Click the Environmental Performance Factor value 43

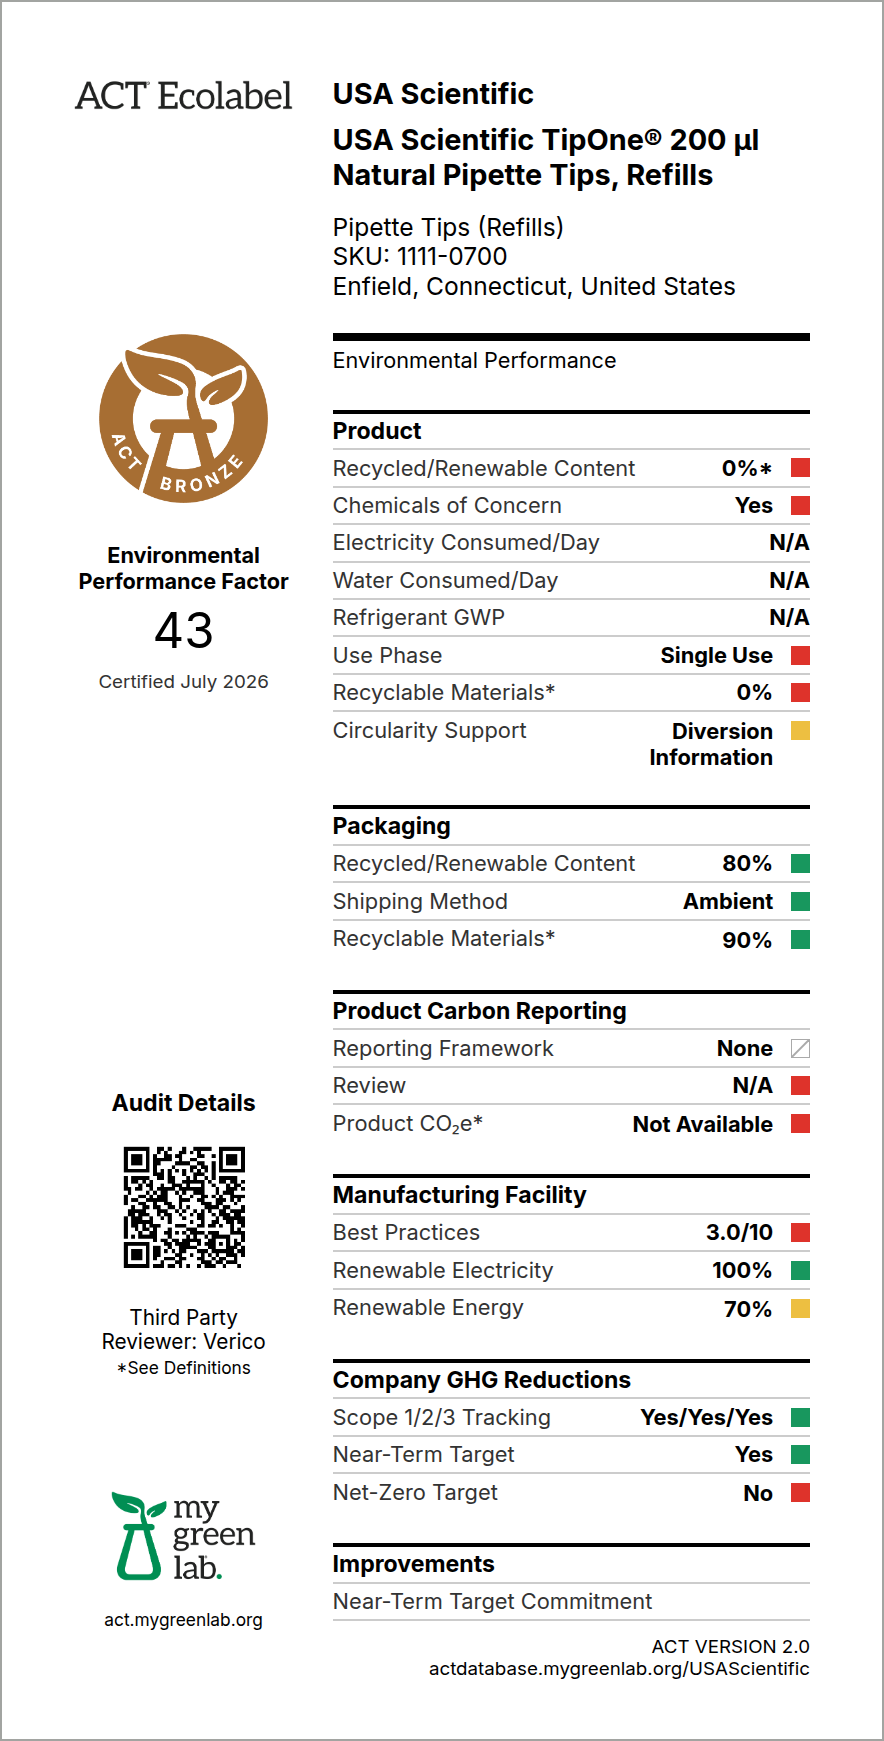pos(184,630)
